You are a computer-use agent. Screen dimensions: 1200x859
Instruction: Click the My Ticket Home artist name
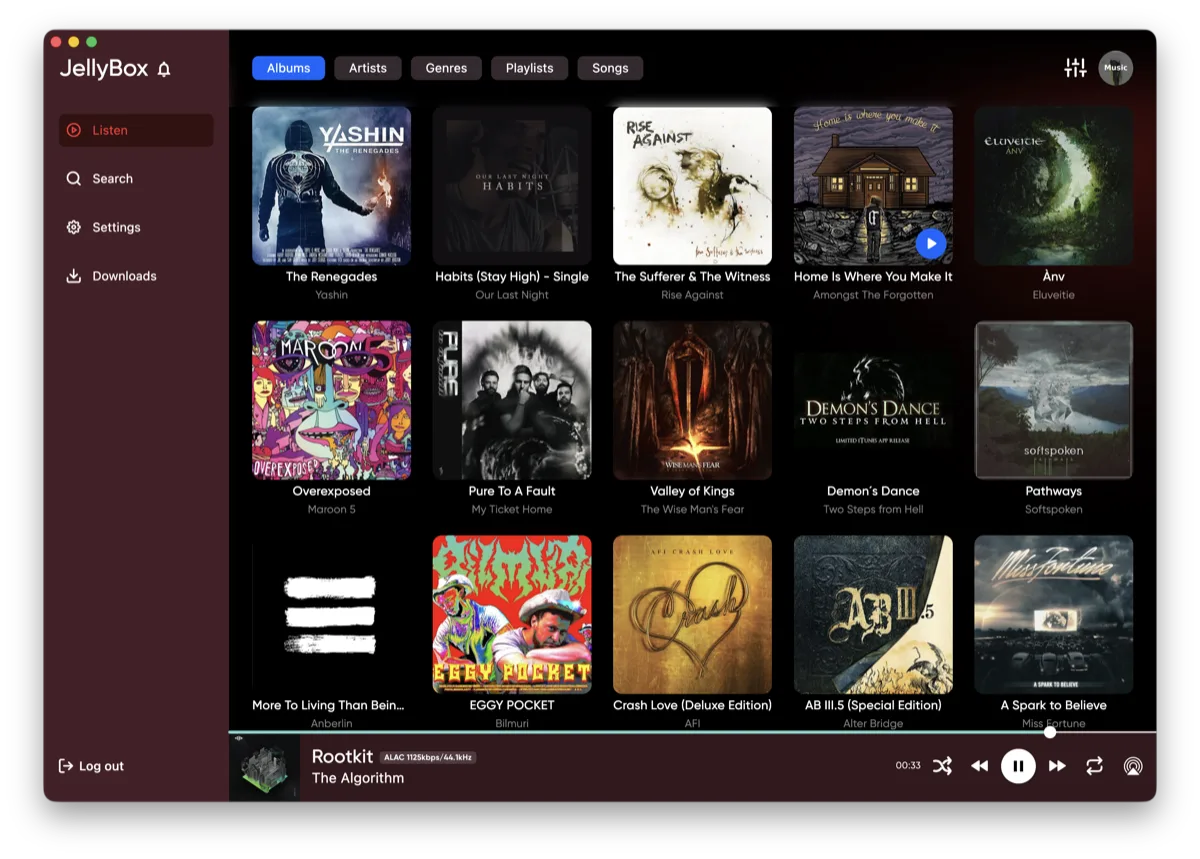pyautogui.click(x=512, y=509)
